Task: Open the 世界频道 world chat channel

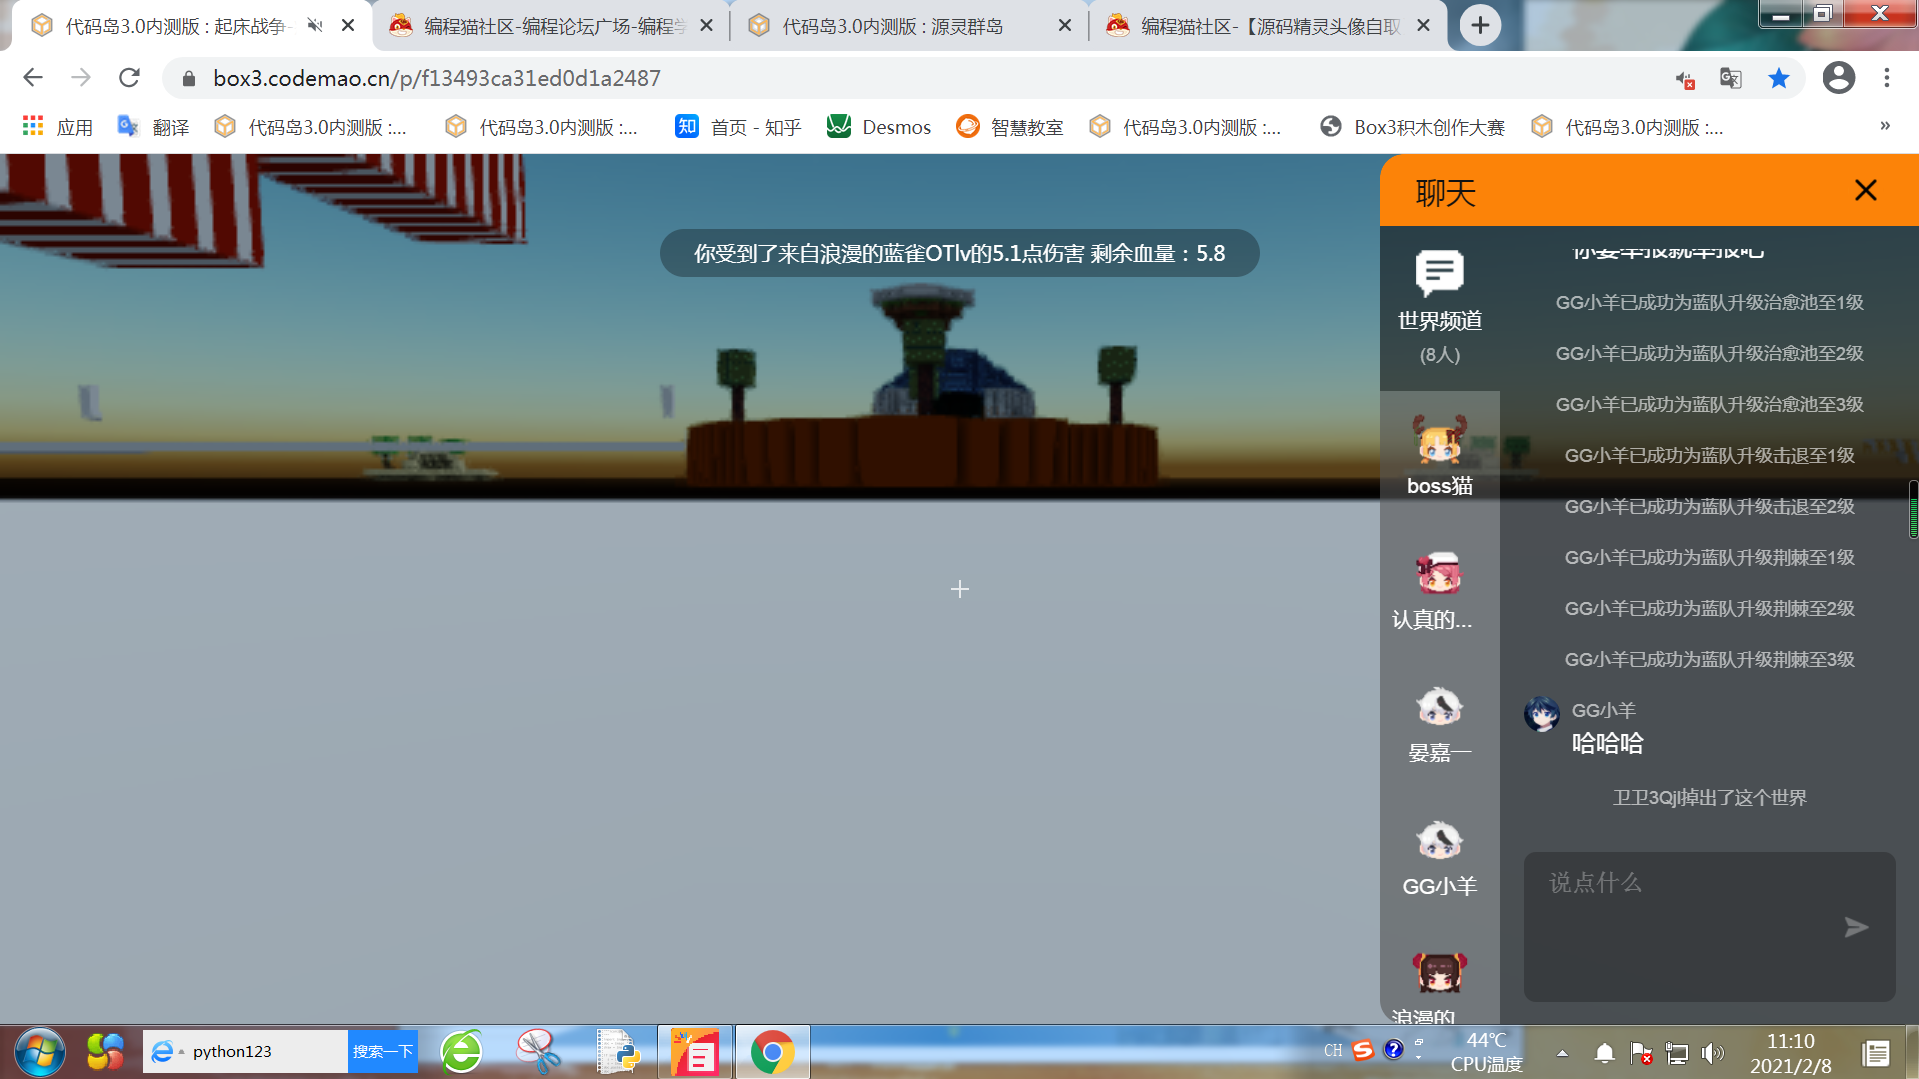Action: (1439, 307)
